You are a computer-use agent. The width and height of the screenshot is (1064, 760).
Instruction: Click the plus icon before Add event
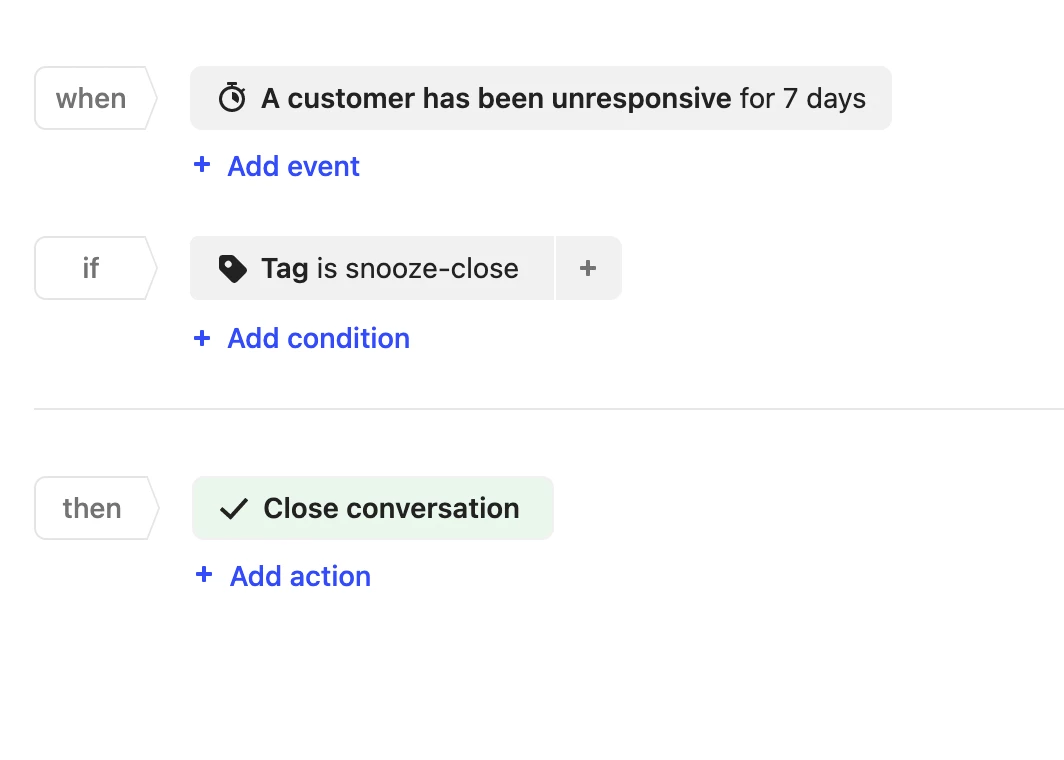tap(202, 164)
